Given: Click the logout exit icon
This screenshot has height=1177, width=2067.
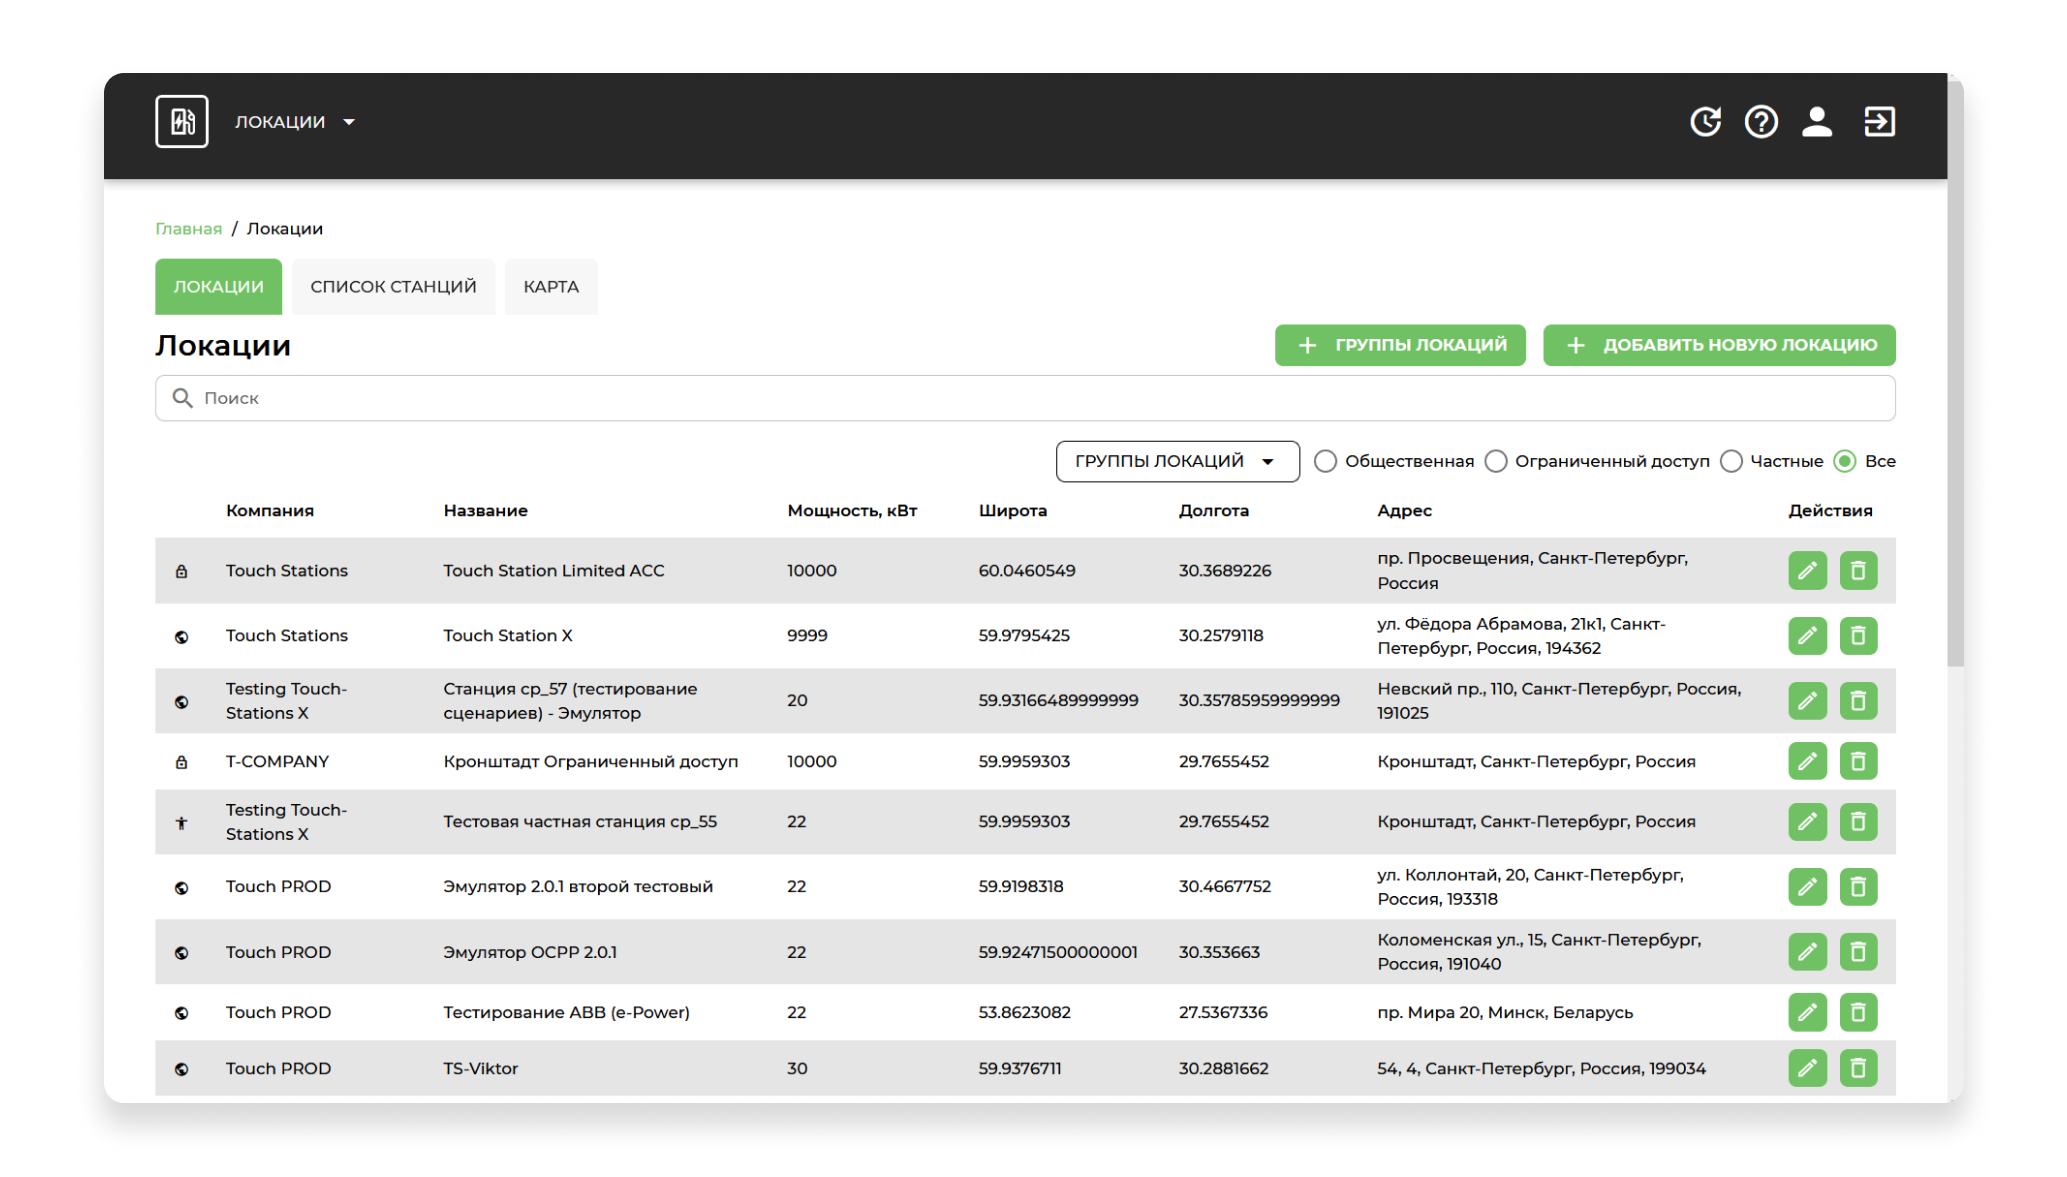Looking at the screenshot, I should [1879, 122].
